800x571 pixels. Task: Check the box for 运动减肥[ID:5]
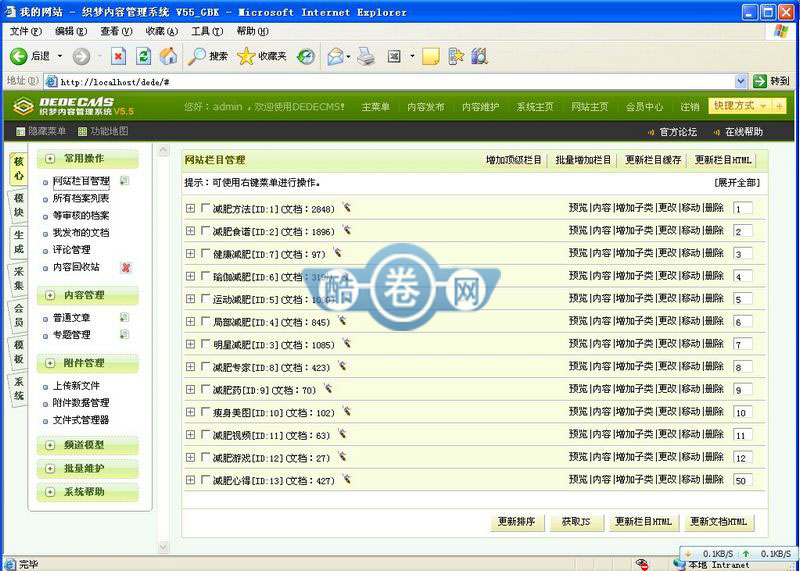206,299
